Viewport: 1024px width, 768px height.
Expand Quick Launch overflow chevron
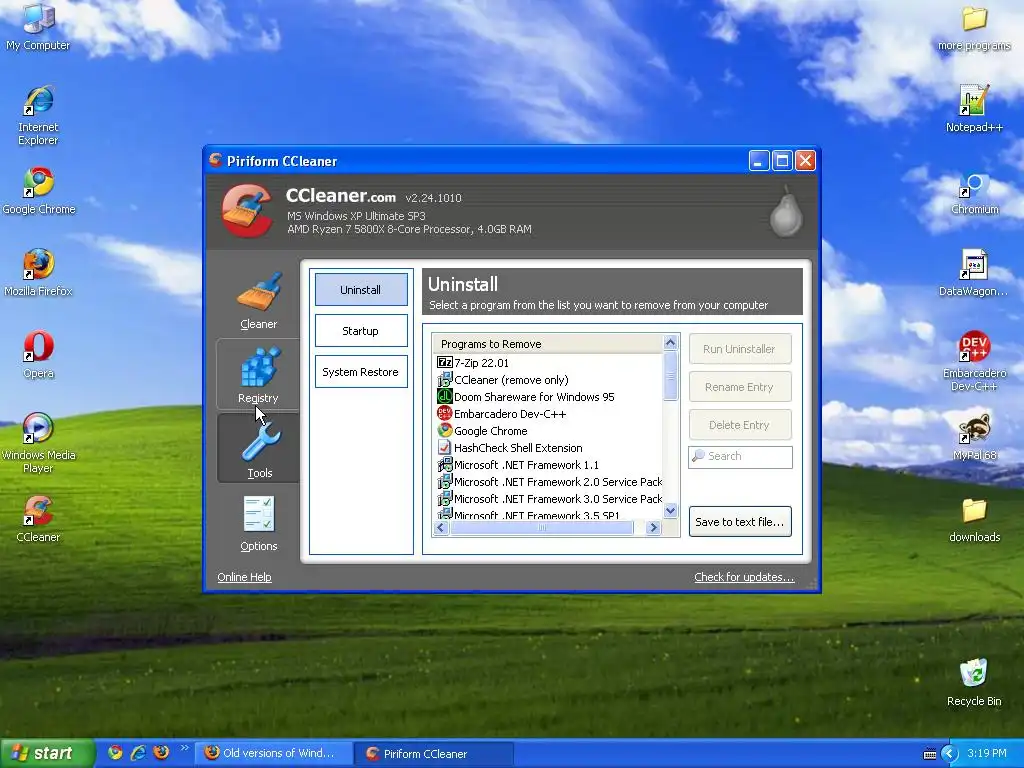coord(184,748)
